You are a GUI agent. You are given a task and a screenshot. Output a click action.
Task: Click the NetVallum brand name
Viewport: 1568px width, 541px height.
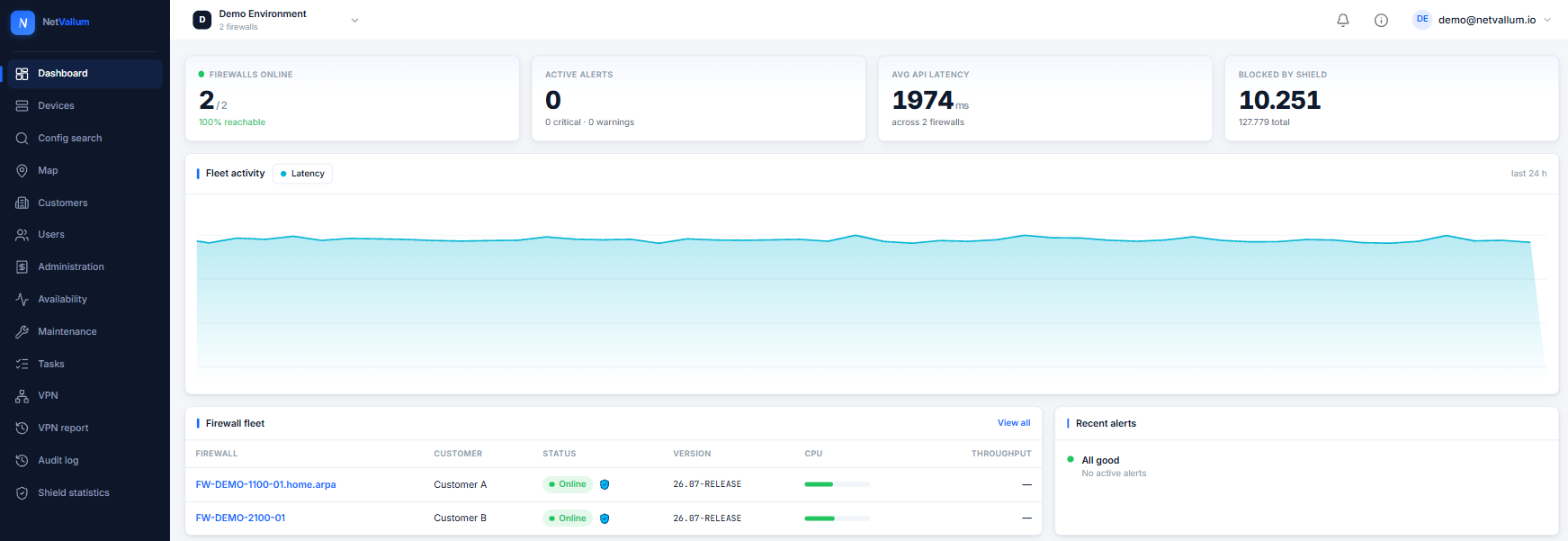click(x=66, y=22)
